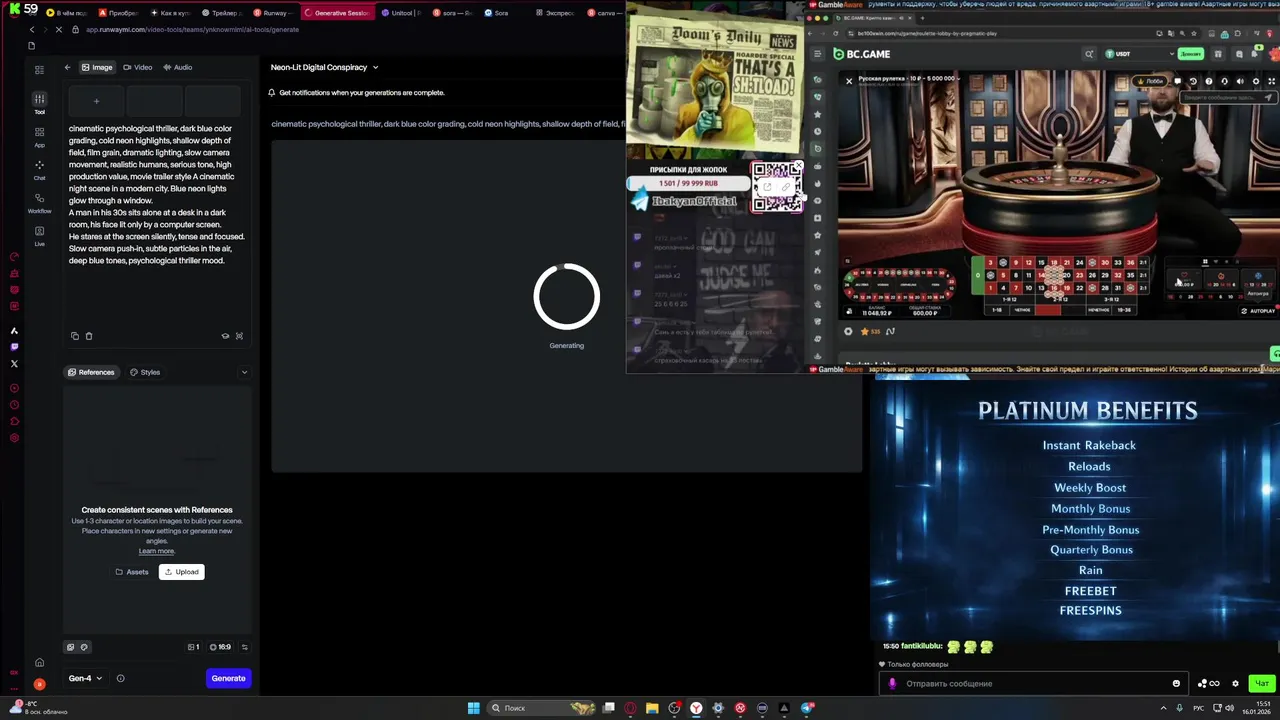Click the Upload button
The width and height of the screenshot is (1280, 720).
pos(181,572)
